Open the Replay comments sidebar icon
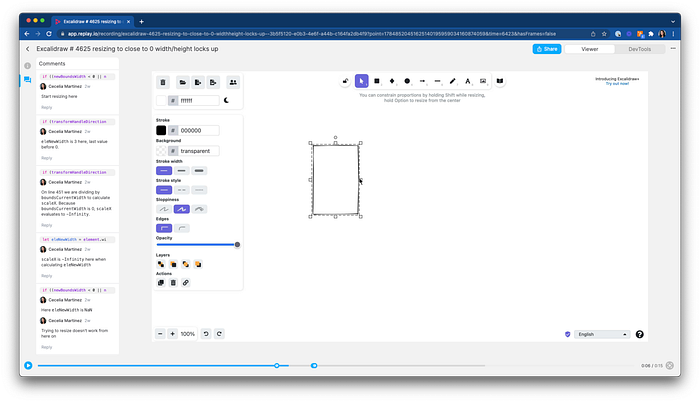The height and width of the screenshot is (402, 700). click(x=27, y=80)
